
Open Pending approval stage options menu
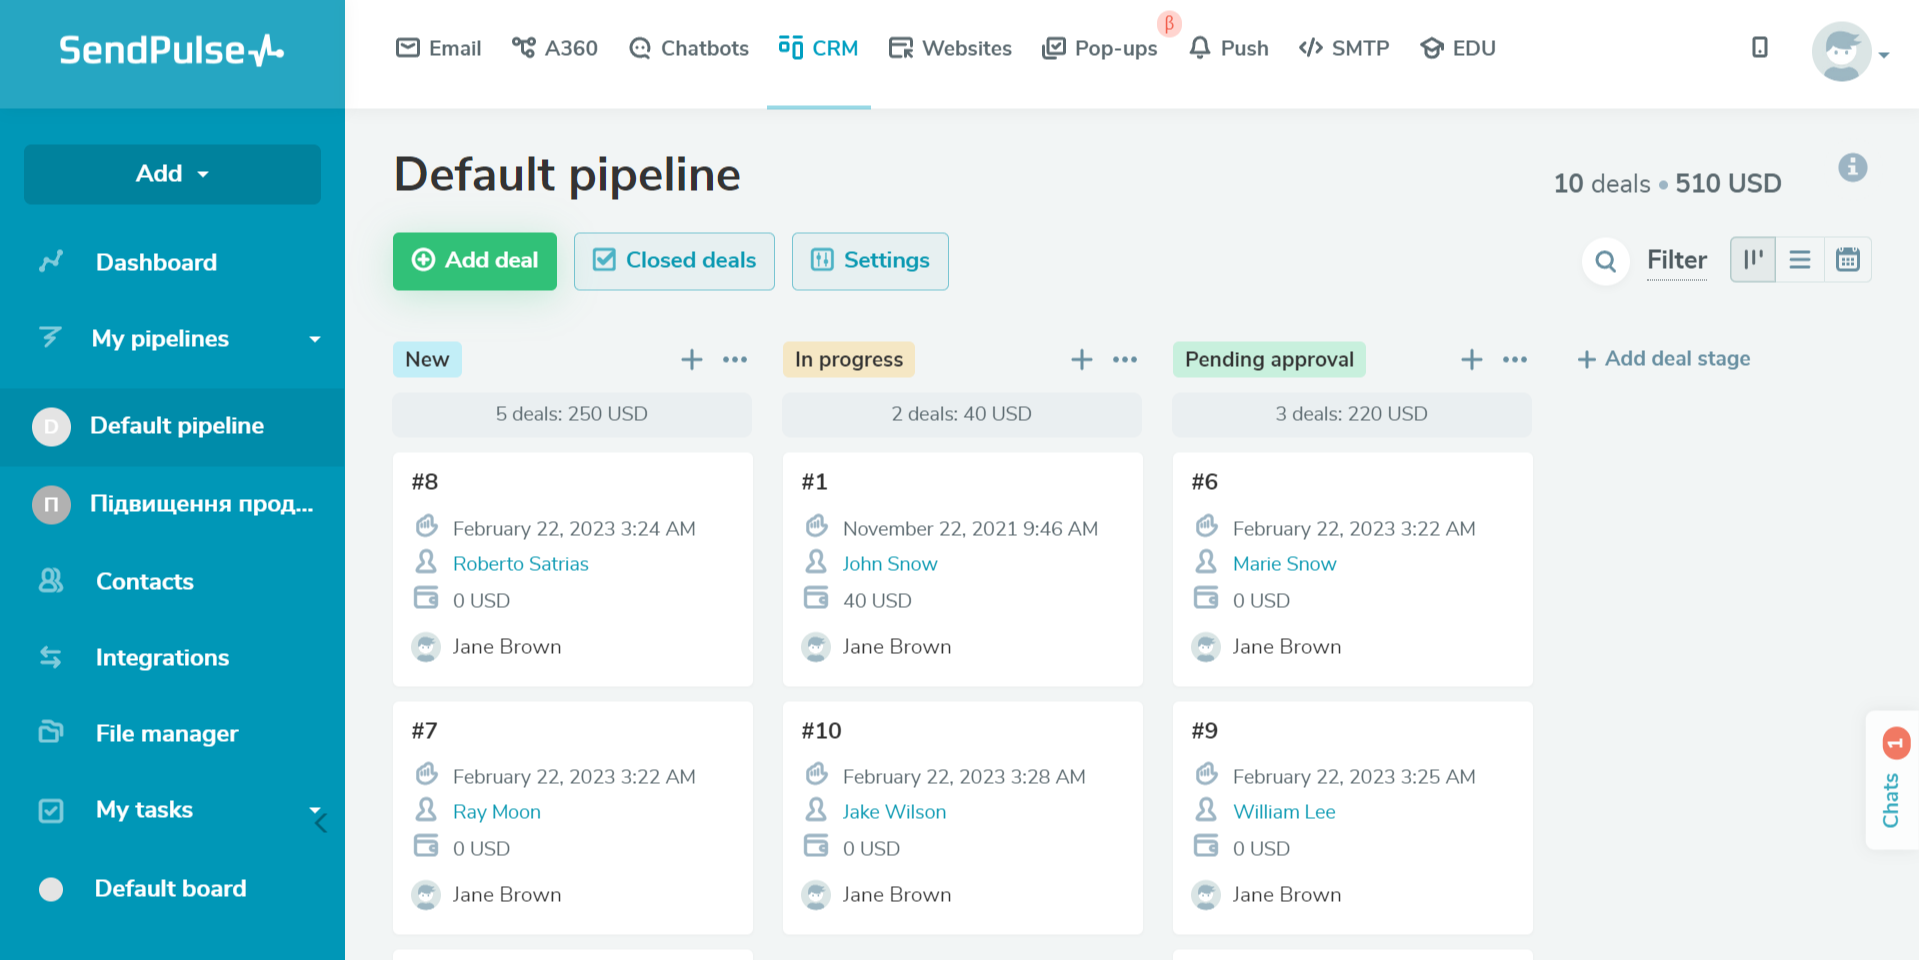(1515, 359)
